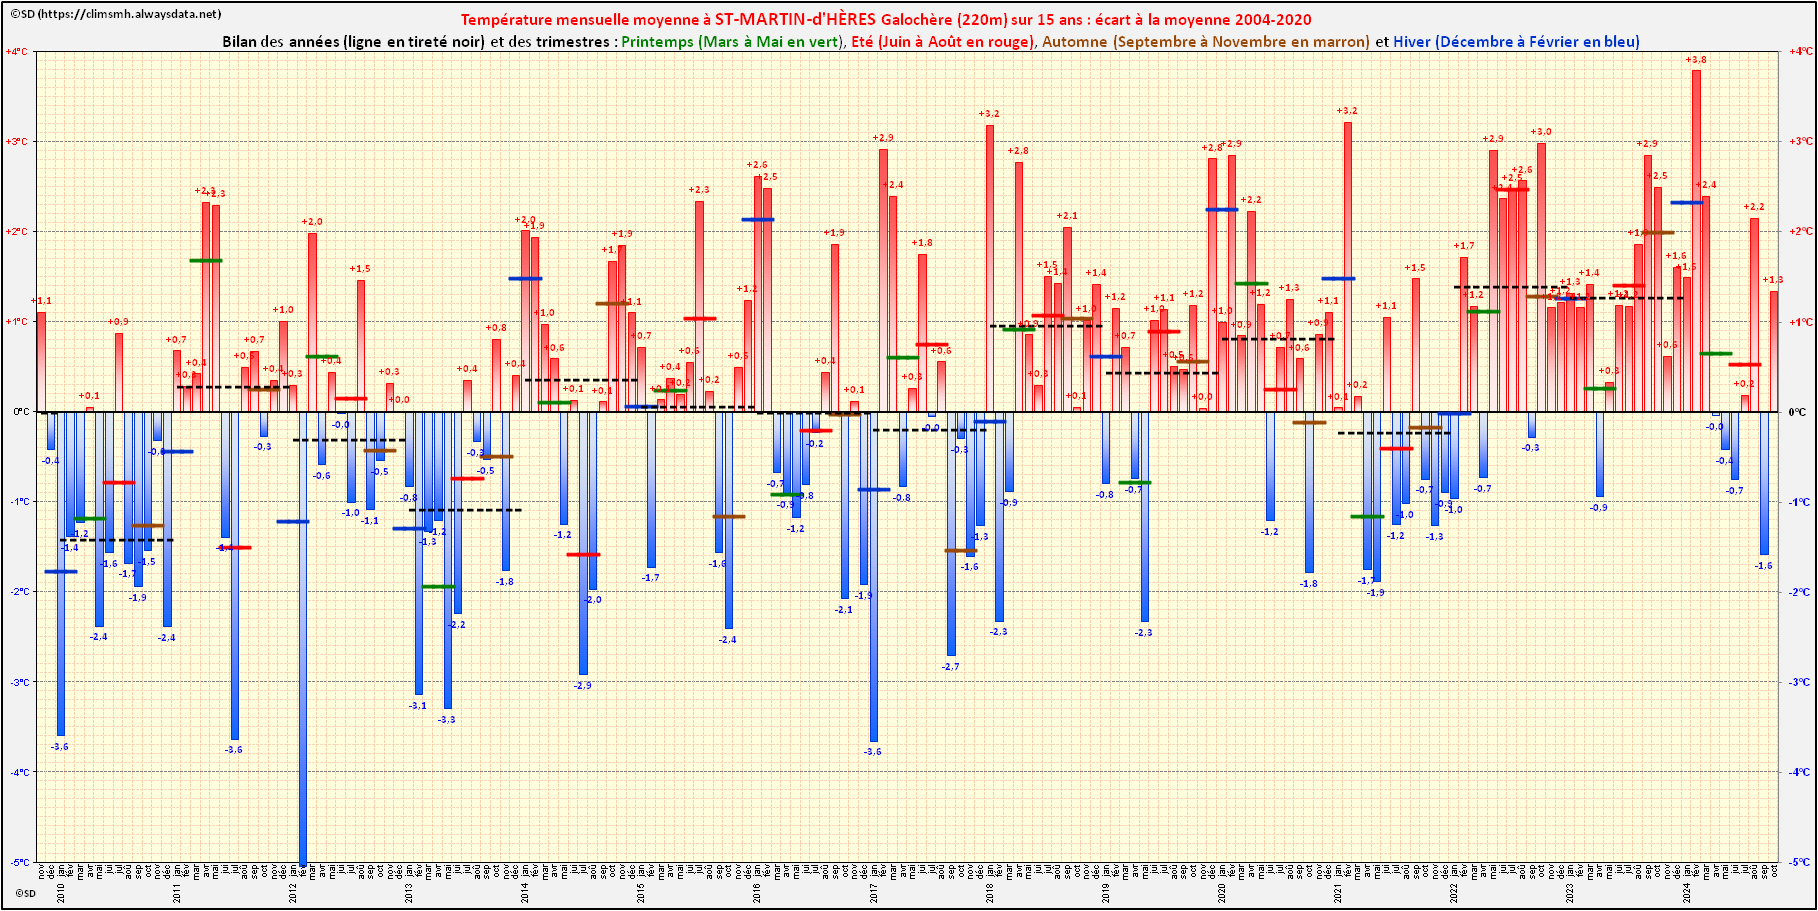This screenshot has width=1818, height=911.
Task: Click the 2014 year label on the x-axis
Action: 525,893
